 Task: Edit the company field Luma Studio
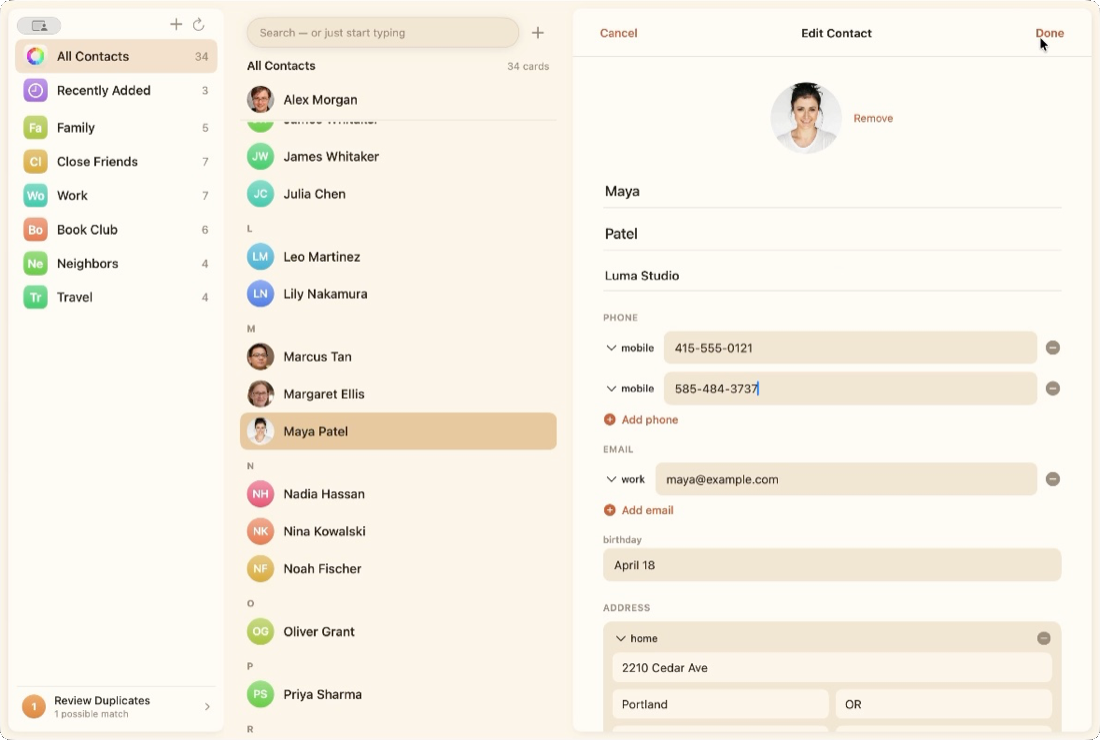pyautogui.click(x=832, y=276)
